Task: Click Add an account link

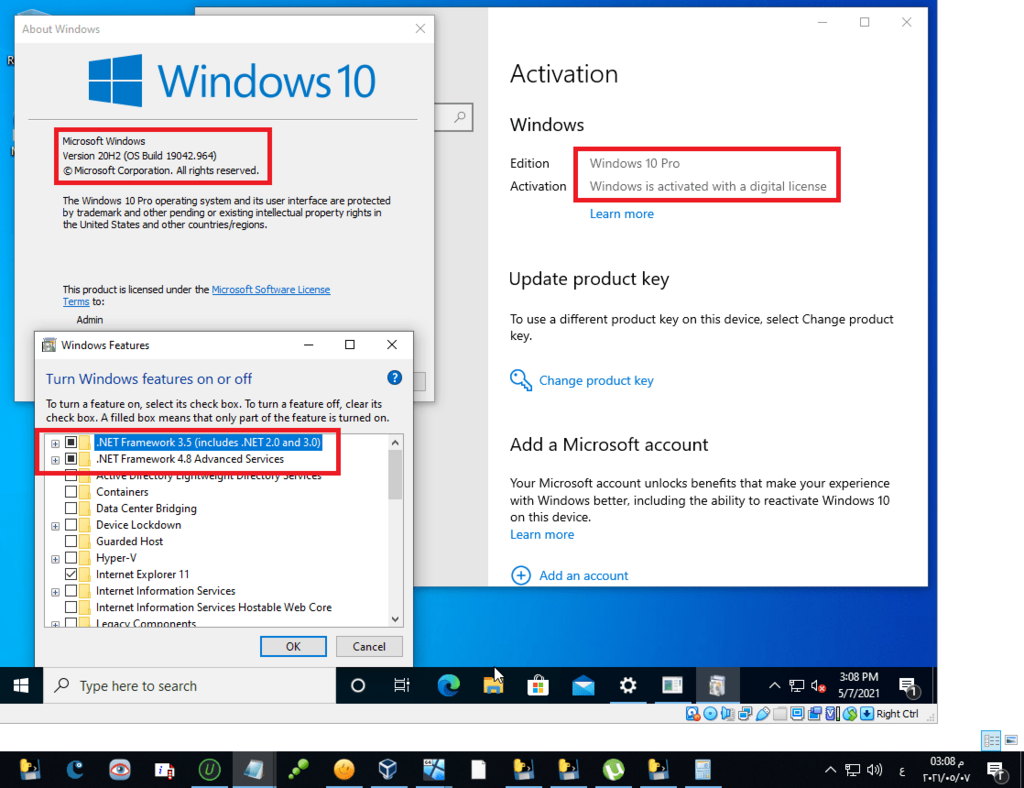Action: click(x=583, y=575)
